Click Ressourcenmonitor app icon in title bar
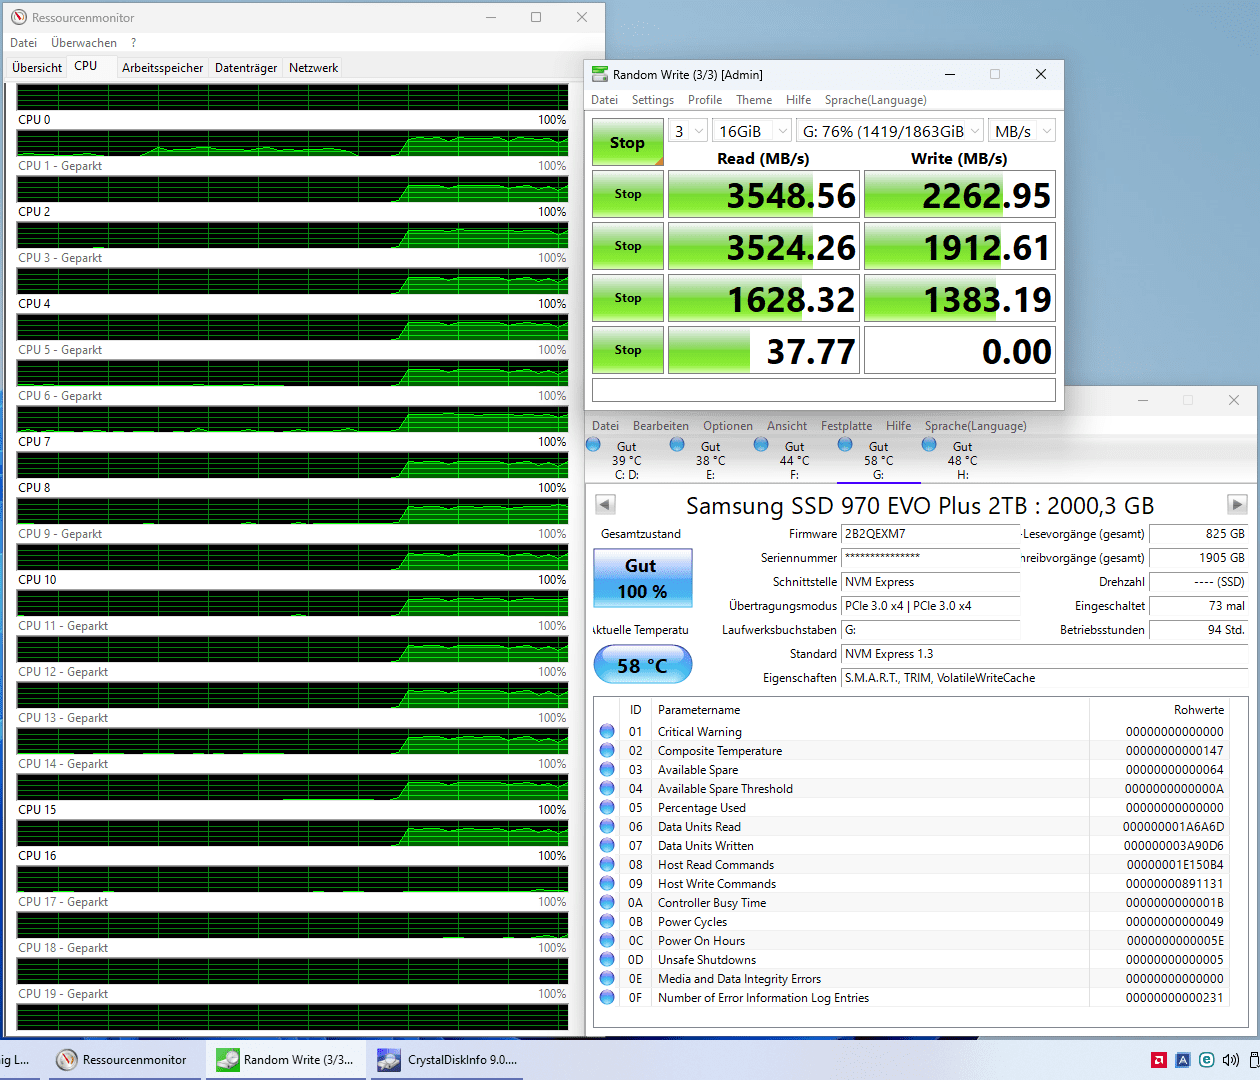Image resolution: width=1260 pixels, height=1080 pixels. pos(19,17)
